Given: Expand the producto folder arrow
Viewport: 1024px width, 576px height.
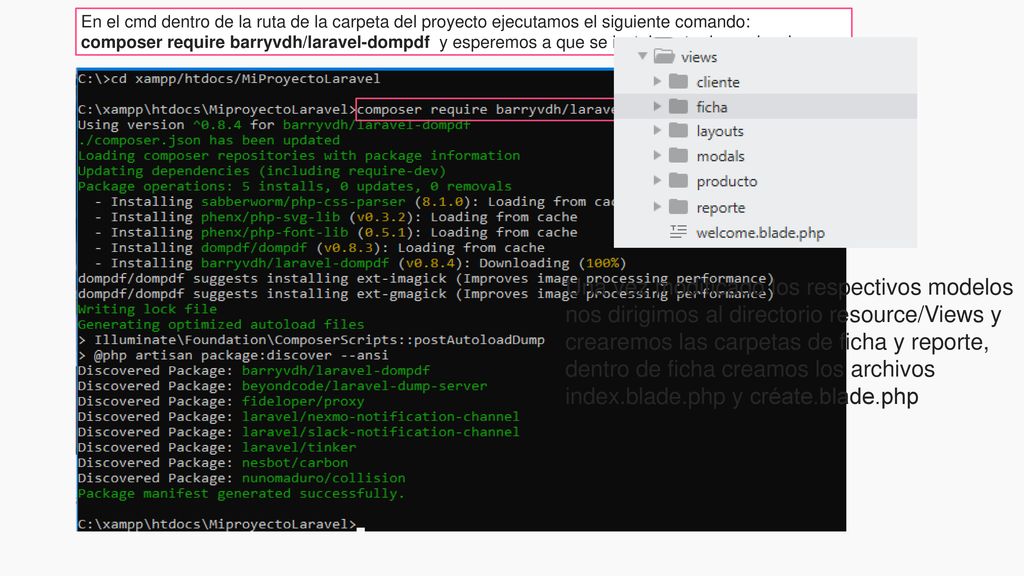Looking at the screenshot, I should click(x=658, y=180).
